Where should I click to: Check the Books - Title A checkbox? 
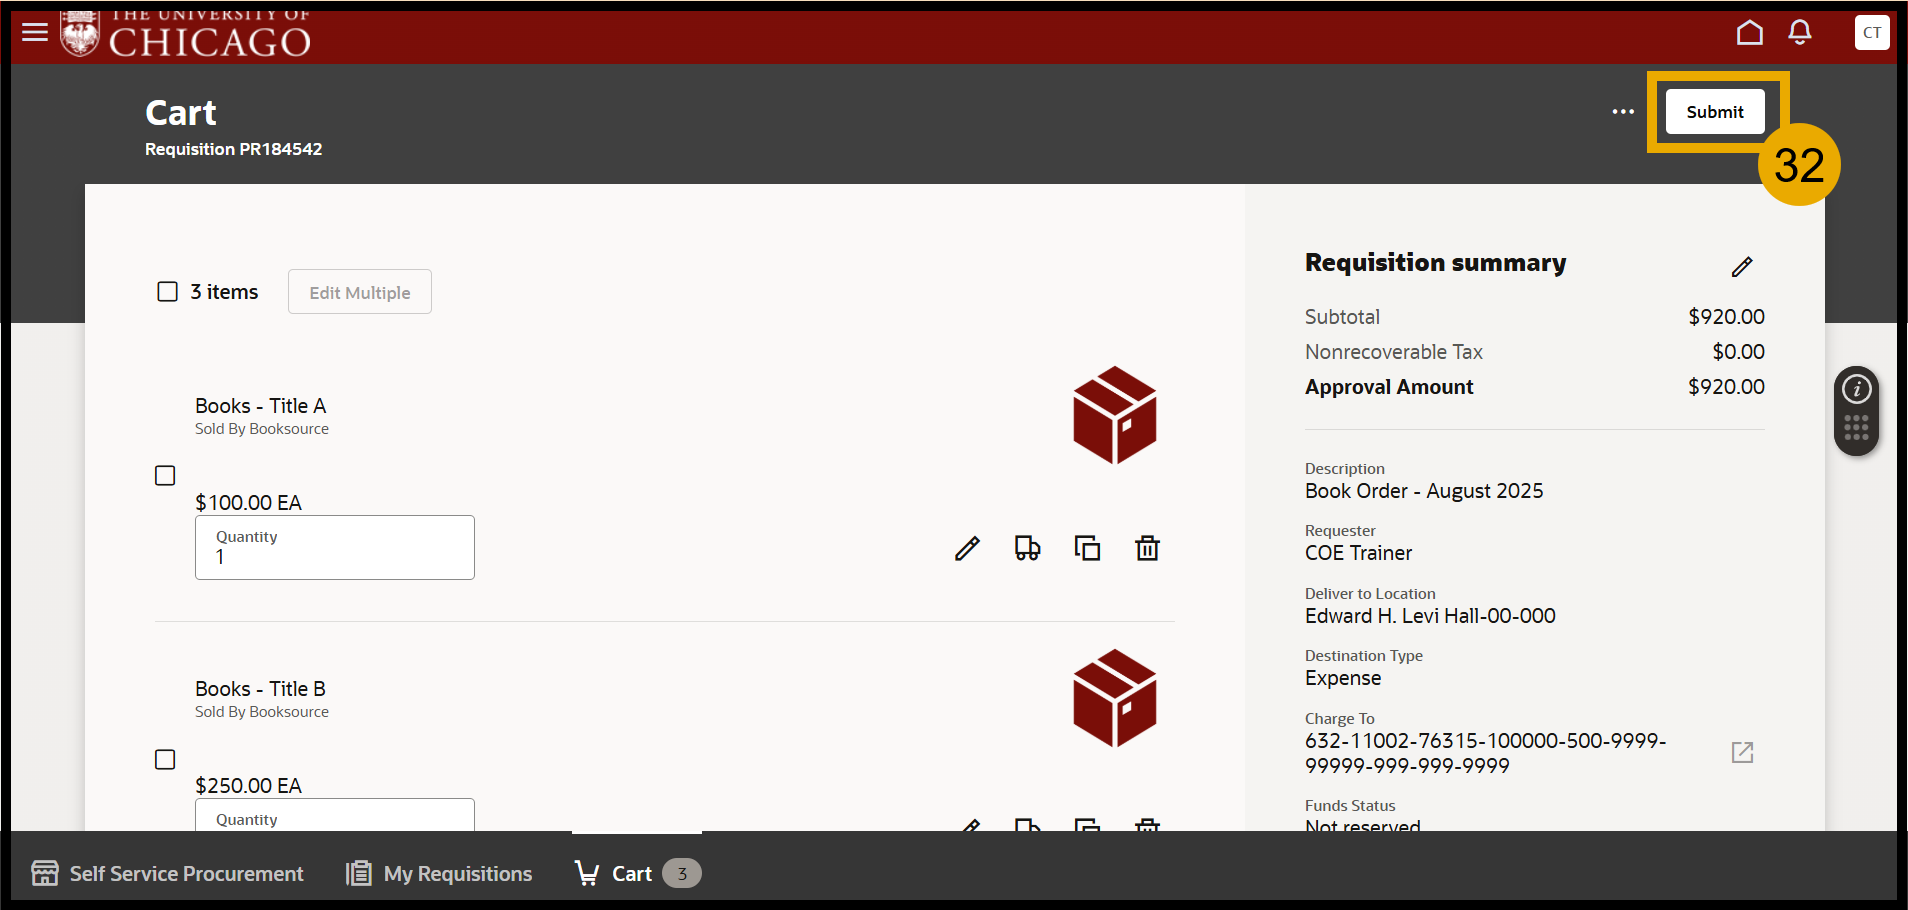[165, 475]
